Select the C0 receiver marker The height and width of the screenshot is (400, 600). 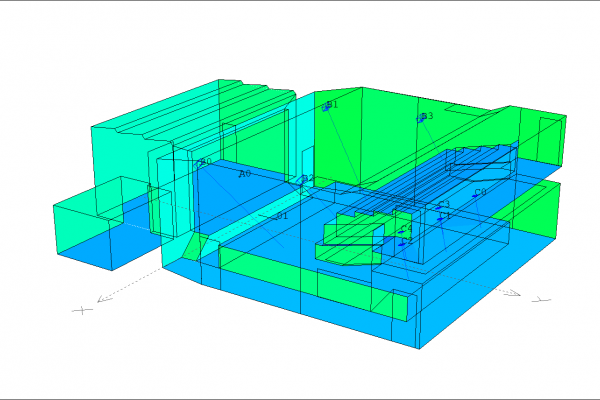(475, 196)
